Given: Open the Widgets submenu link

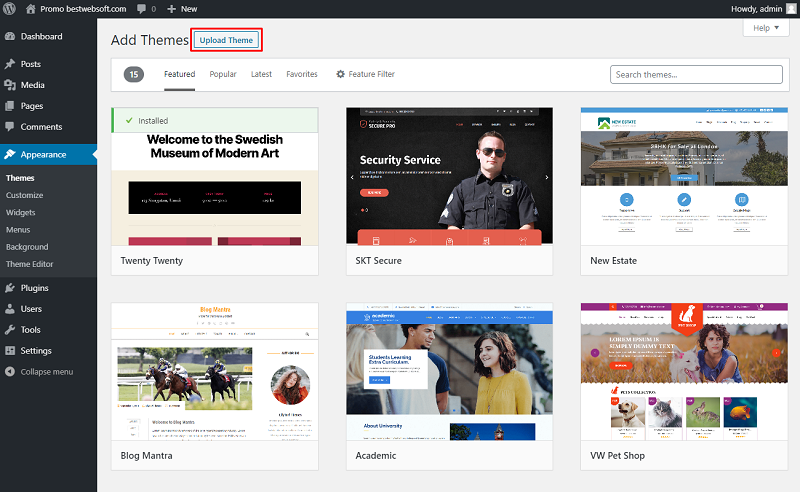Looking at the screenshot, I should tap(20, 212).
